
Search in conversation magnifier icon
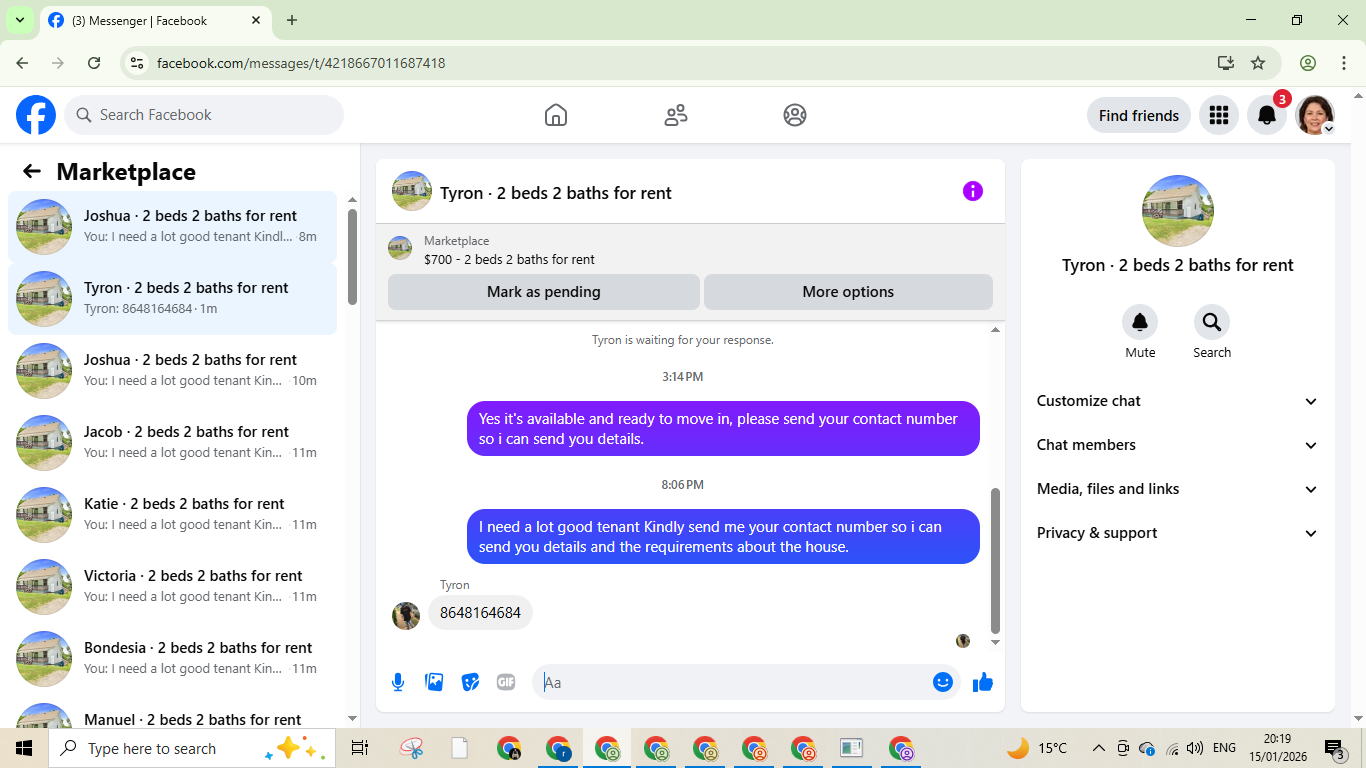click(1212, 322)
